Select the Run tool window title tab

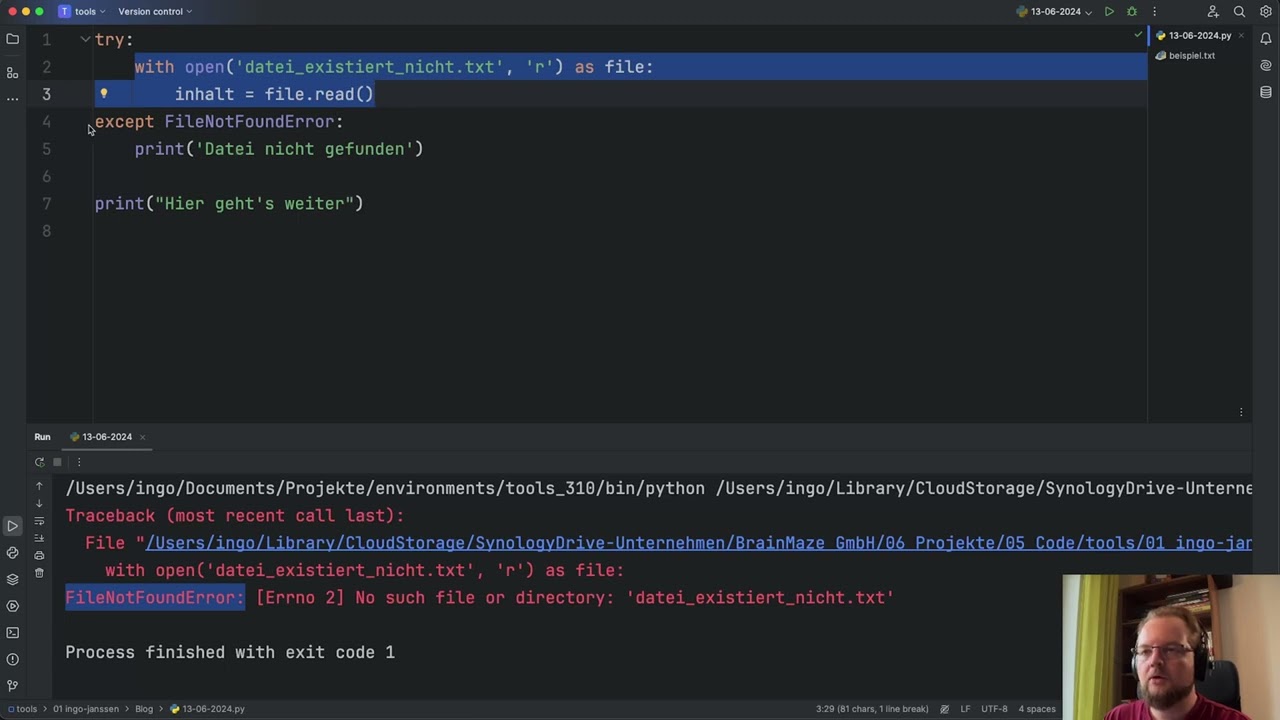coord(42,437)
